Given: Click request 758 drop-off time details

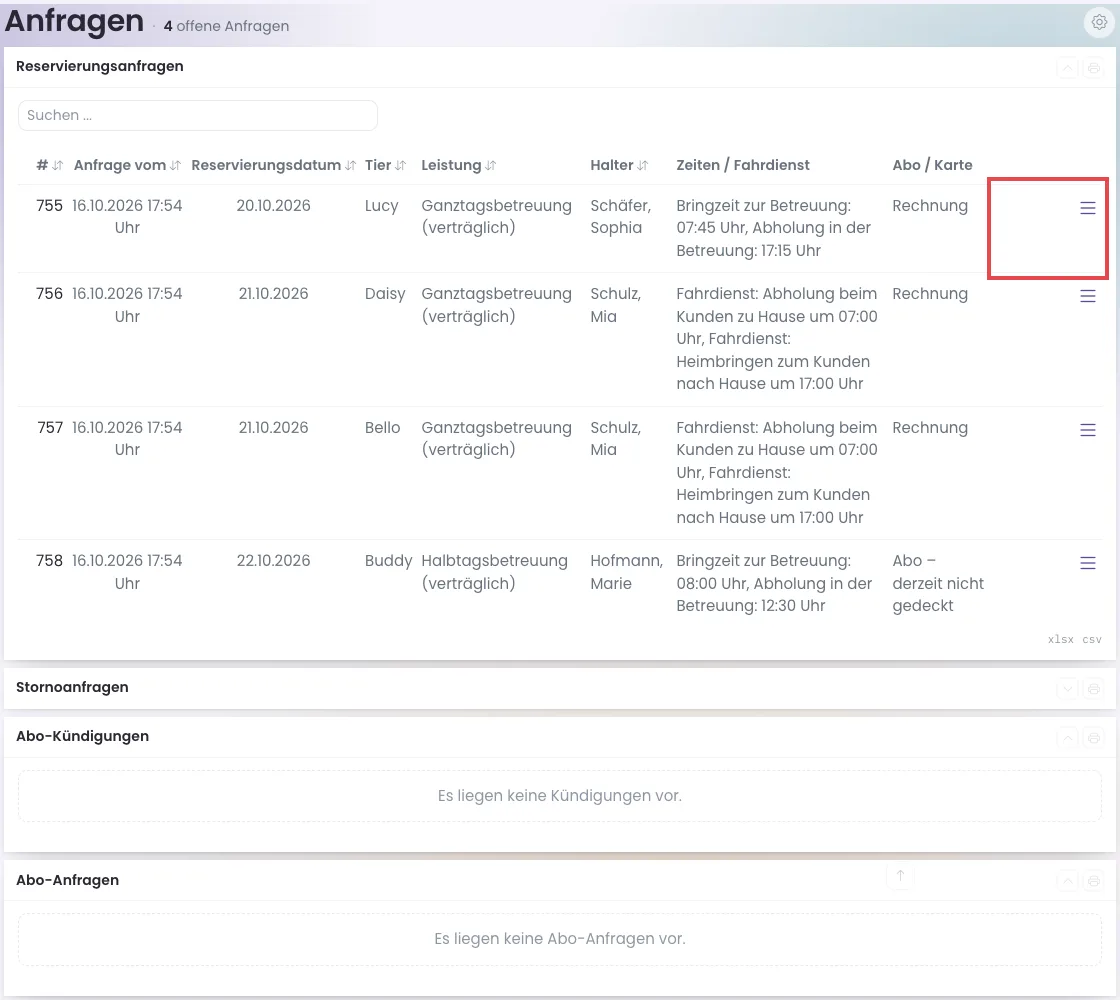Looking at the screenshot, I should pos(774,583).
